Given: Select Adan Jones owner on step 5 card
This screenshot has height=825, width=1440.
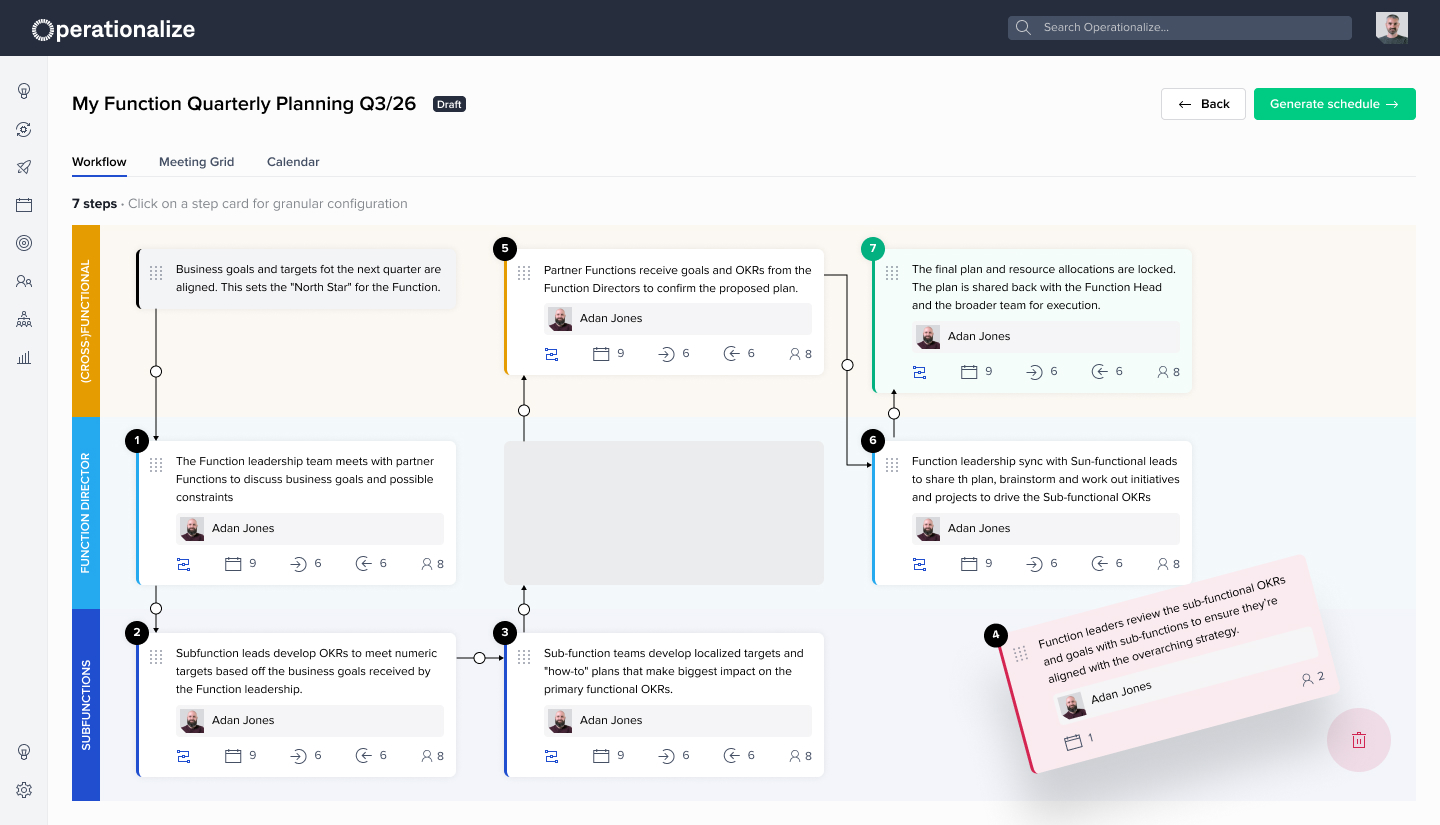Looking at the screenshot, I should 677,318.
